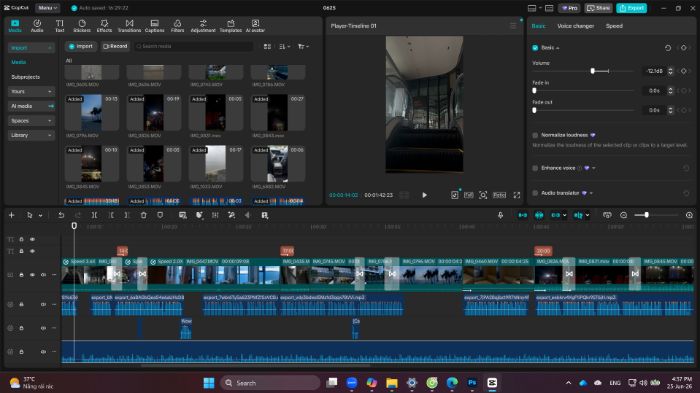Open the Filters tab
The height and width of the screenshot is (393, 700).
(x=177, y=26)
